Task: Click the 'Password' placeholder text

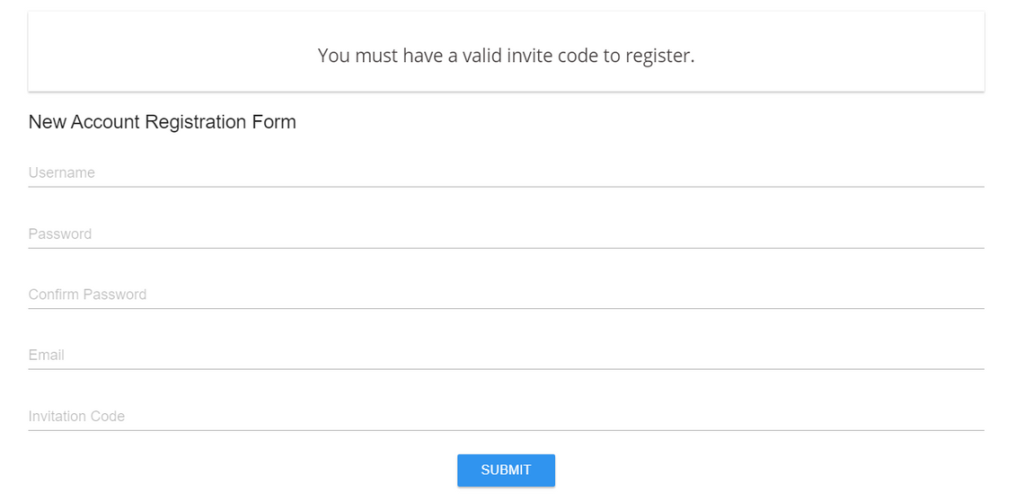Action: click(x=60, y=234)
